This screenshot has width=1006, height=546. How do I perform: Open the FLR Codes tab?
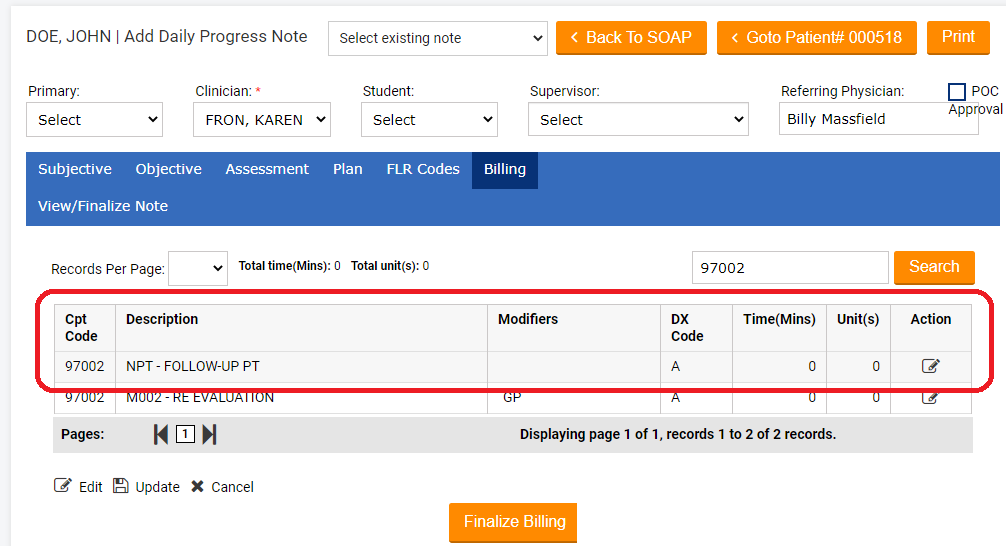423,169
